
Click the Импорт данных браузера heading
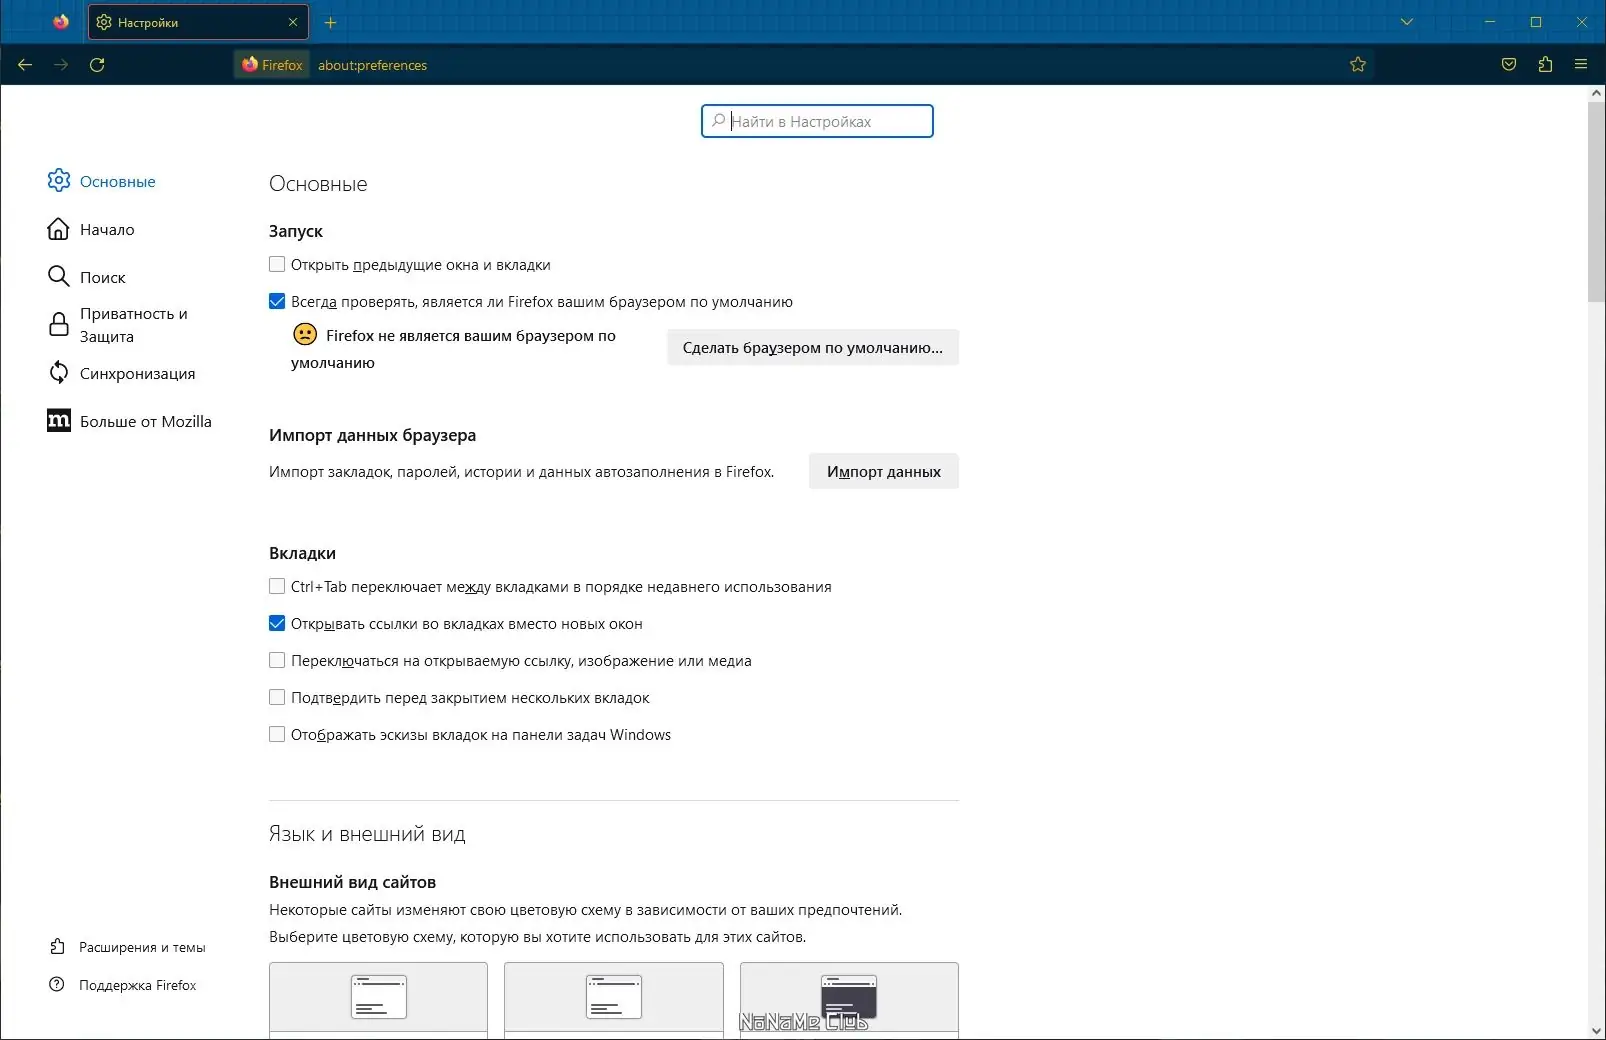coord(372,435)
